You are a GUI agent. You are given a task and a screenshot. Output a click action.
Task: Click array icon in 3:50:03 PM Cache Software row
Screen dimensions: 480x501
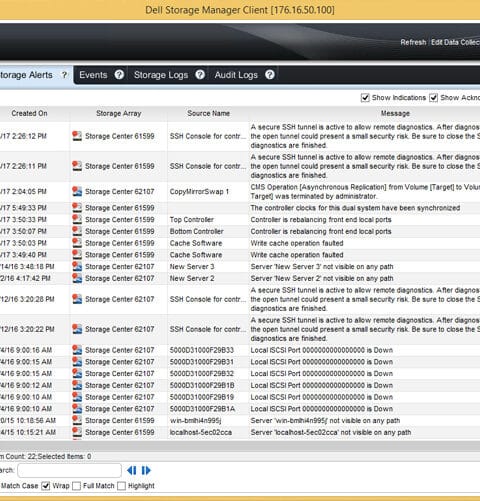[x=77, y=243]
